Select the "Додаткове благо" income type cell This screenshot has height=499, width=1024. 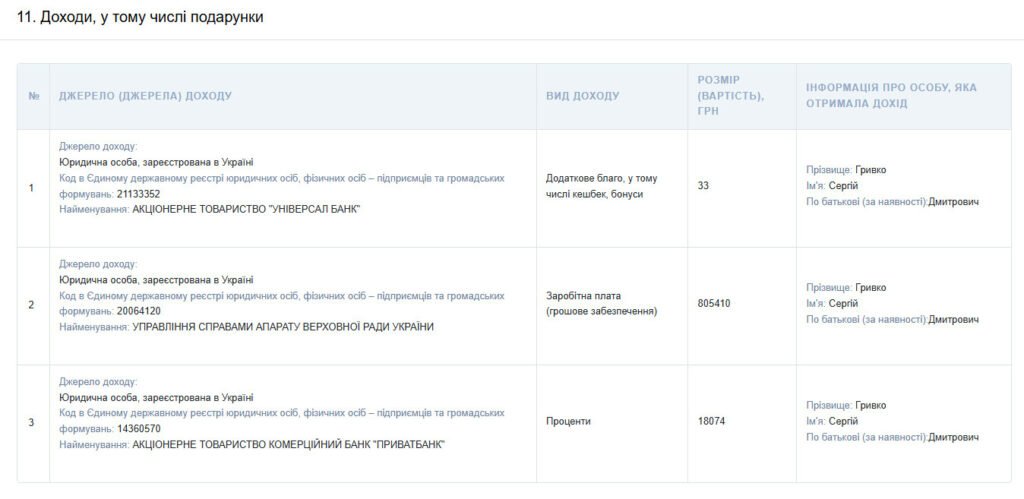tap(601, 186)
